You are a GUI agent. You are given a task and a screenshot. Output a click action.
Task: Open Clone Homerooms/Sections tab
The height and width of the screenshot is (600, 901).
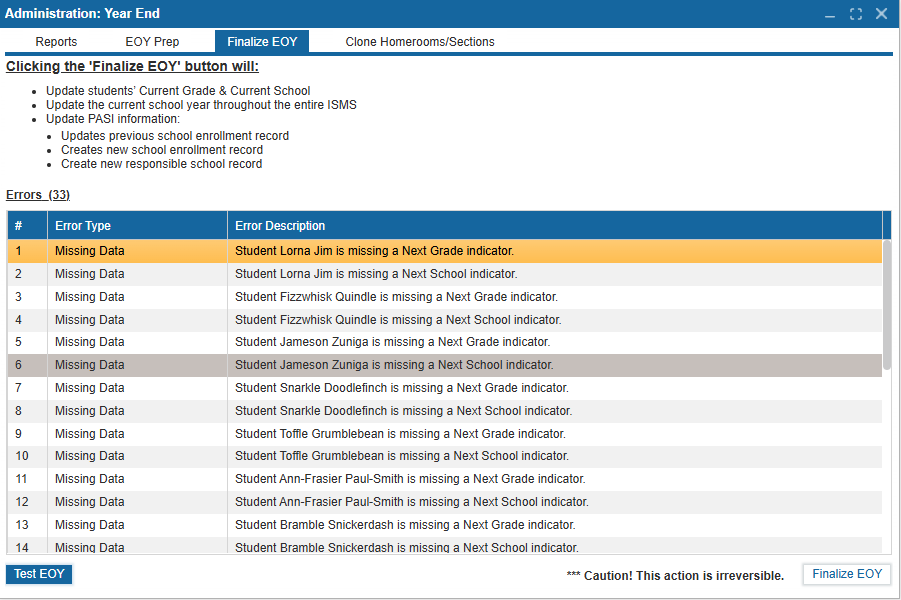(420, 42)
